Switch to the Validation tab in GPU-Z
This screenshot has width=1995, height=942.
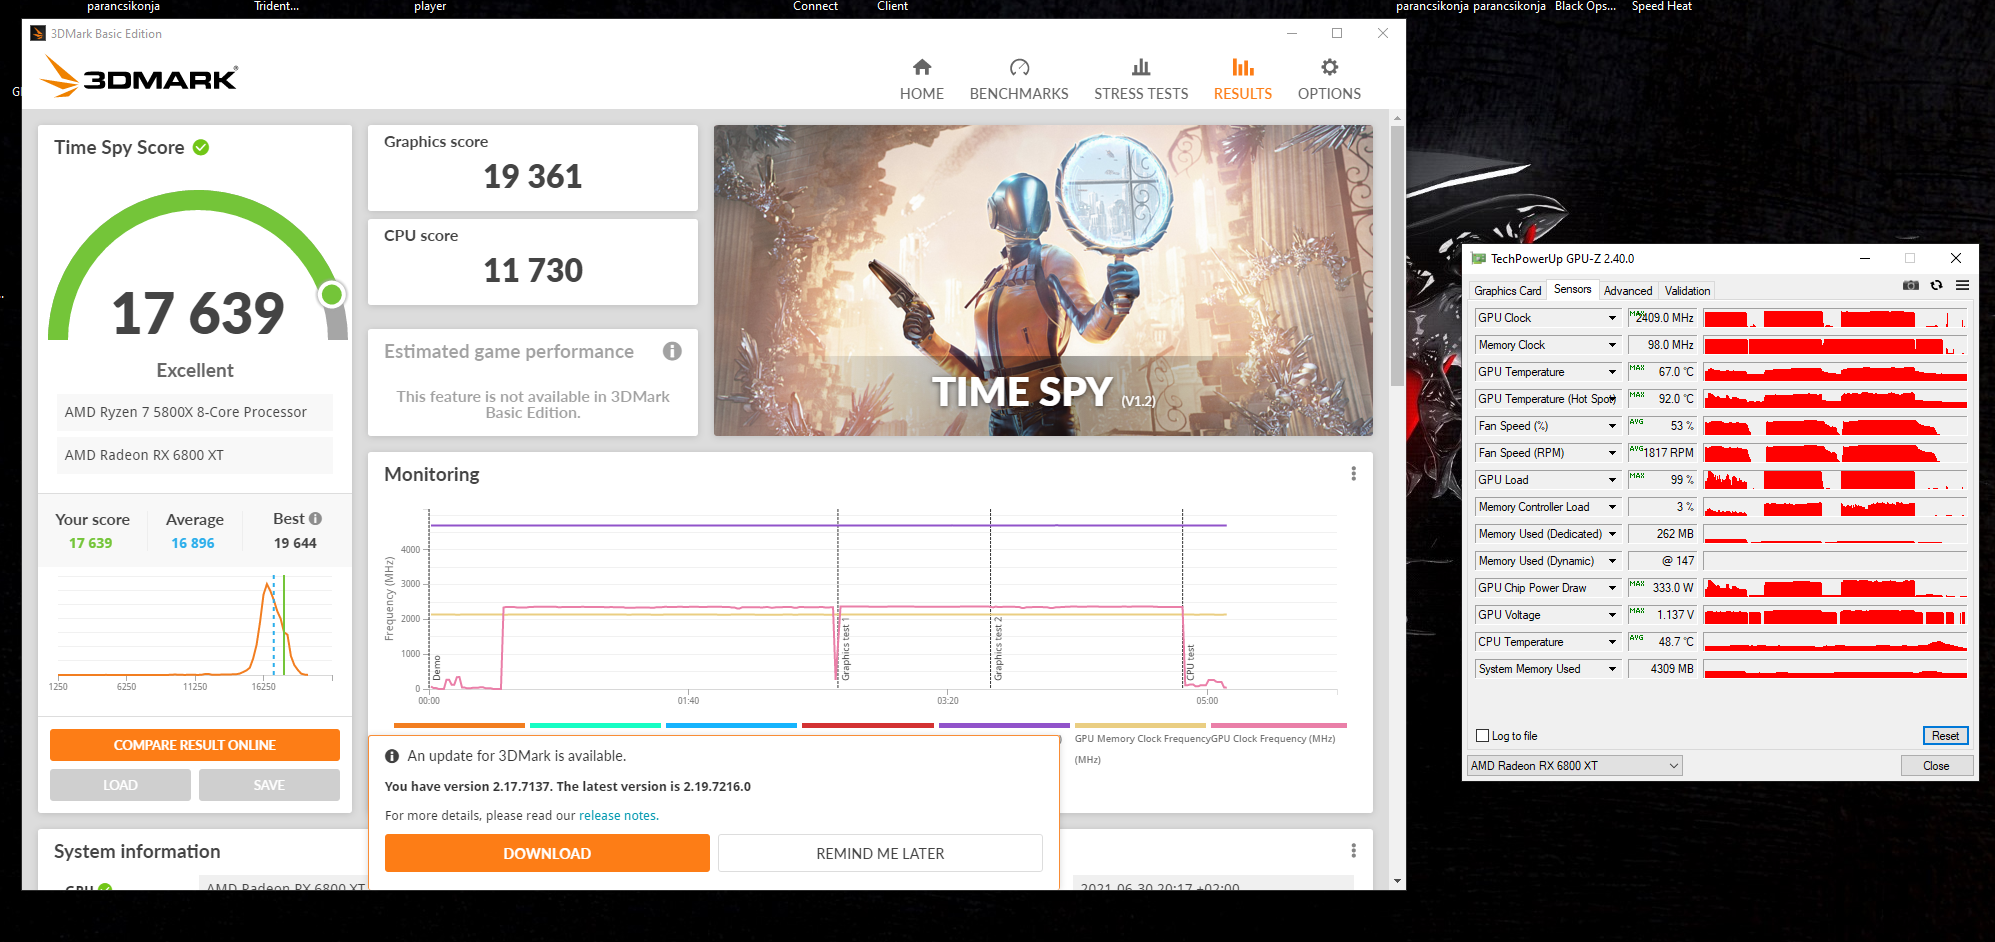click(x=1687, y=291)
